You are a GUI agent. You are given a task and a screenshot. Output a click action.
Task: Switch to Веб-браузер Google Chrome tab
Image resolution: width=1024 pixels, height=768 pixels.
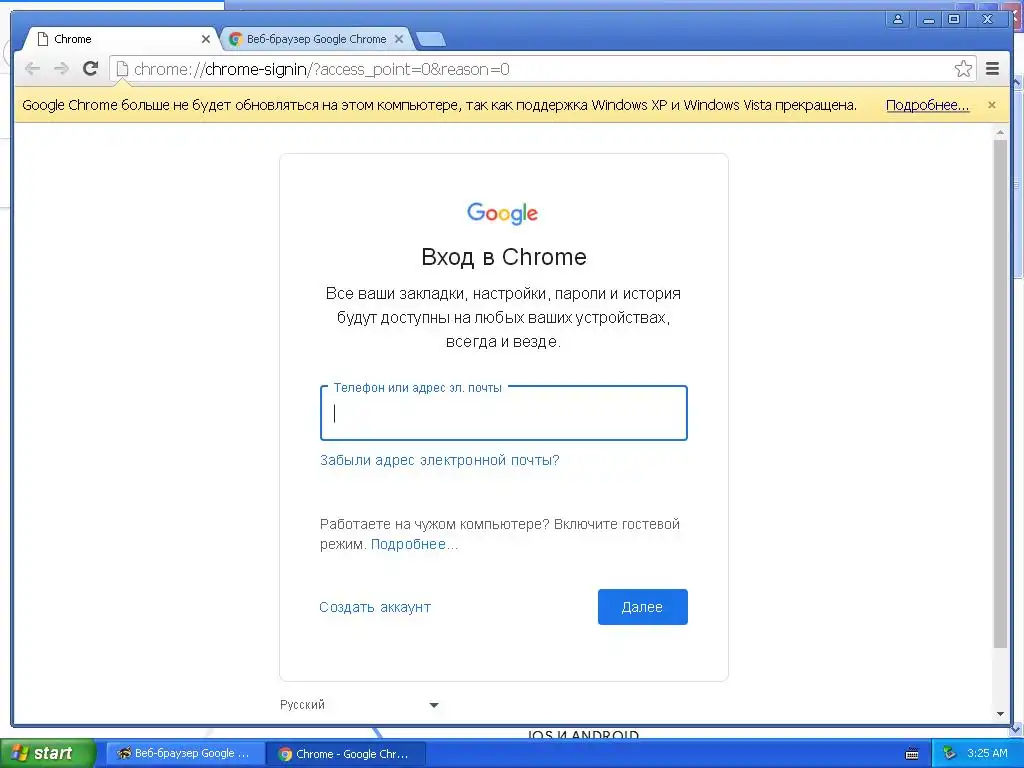coord(315,39)
